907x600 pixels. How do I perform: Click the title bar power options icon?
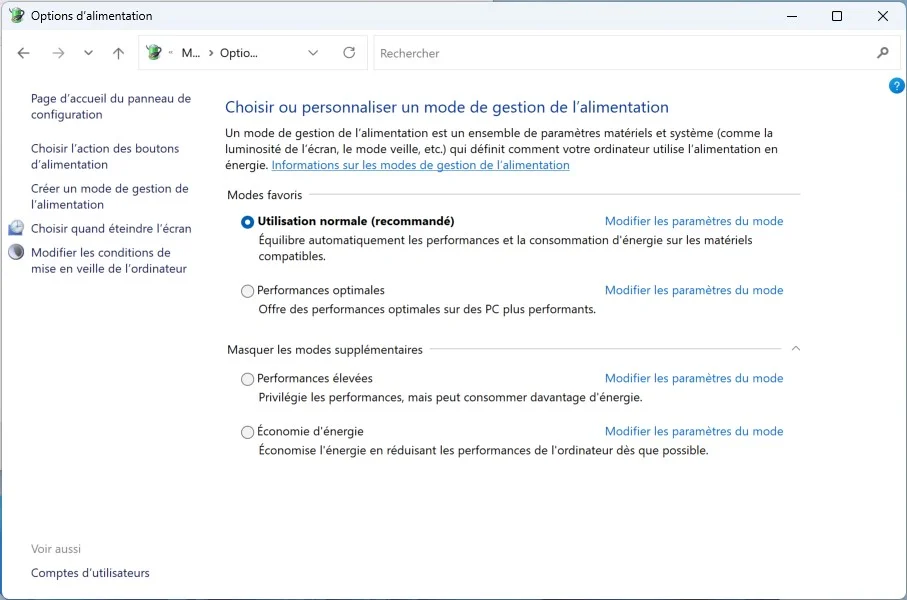(x=17, y=16)
